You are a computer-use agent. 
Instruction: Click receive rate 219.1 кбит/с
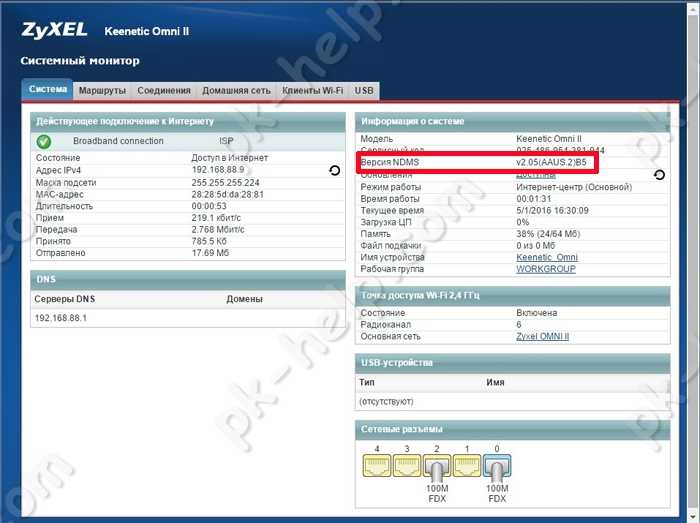point(216,218)
